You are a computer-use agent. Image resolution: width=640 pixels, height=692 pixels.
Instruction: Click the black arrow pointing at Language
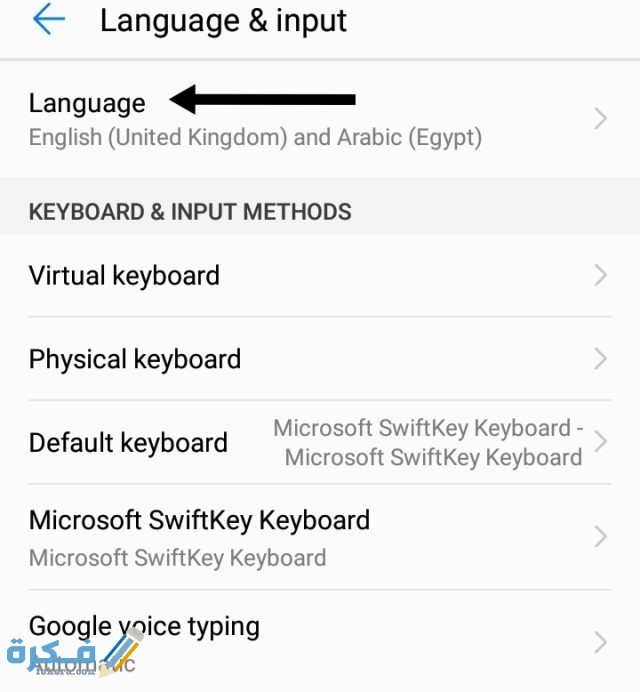(x=263, y=99)
